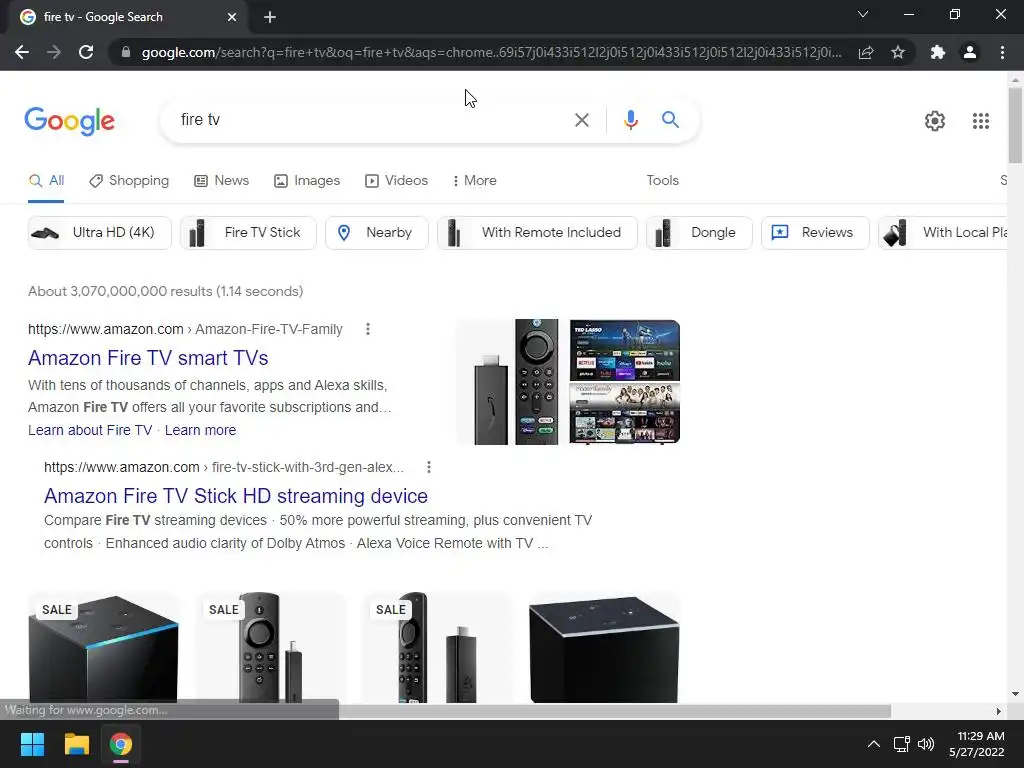Open search Tools options
1024x768 pixels.
point(662,181)
